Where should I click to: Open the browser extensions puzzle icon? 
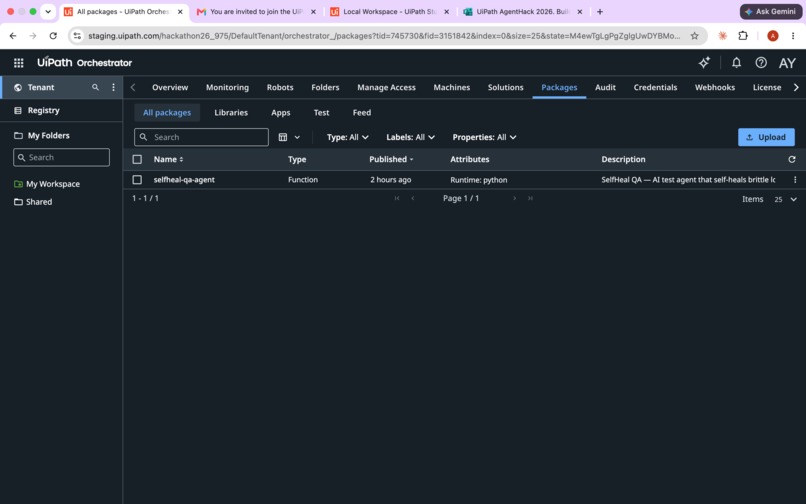coord(743,35)
